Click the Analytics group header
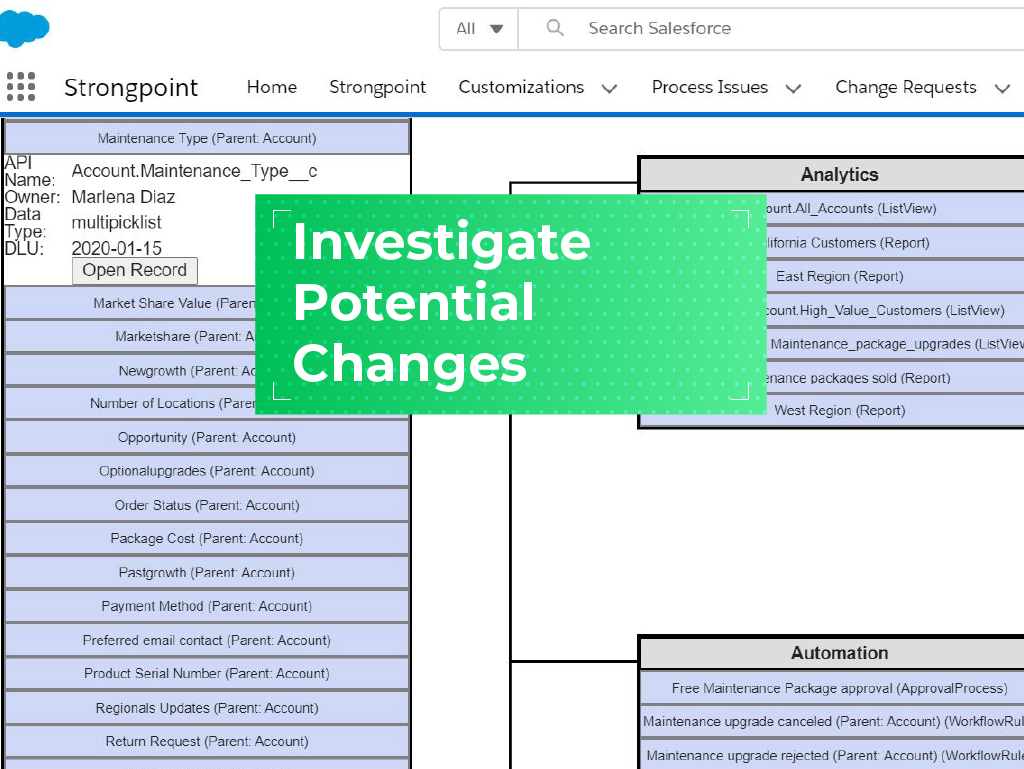Viewport: 1024px width, 769px height. (x=839, y=174)
